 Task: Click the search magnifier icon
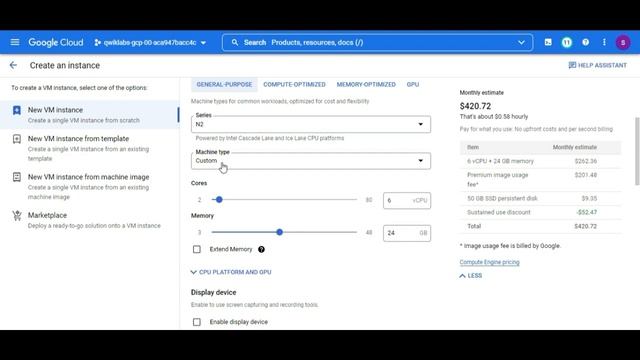coord(235,42)
